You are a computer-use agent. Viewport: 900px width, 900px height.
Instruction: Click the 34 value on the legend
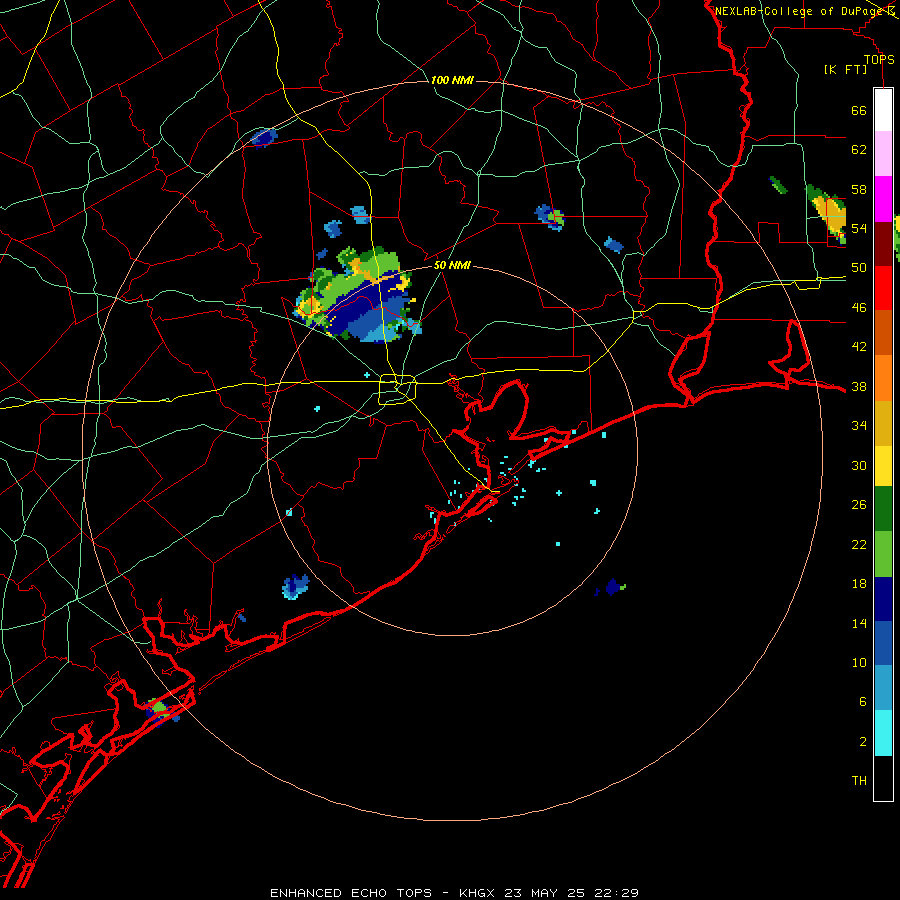coord(859,426)
